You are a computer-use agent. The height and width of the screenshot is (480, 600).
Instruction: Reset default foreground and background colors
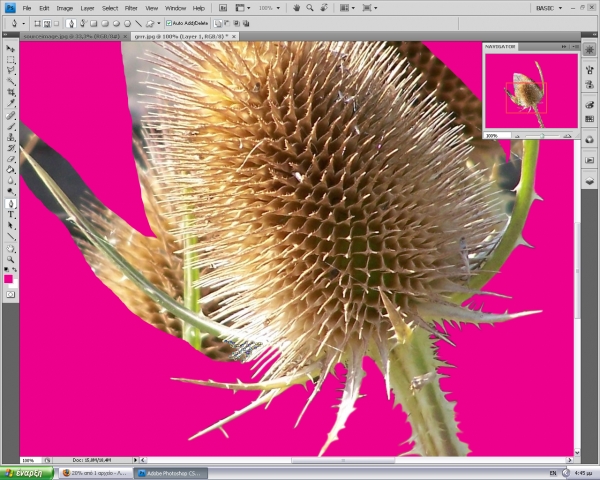pos(7,269)
